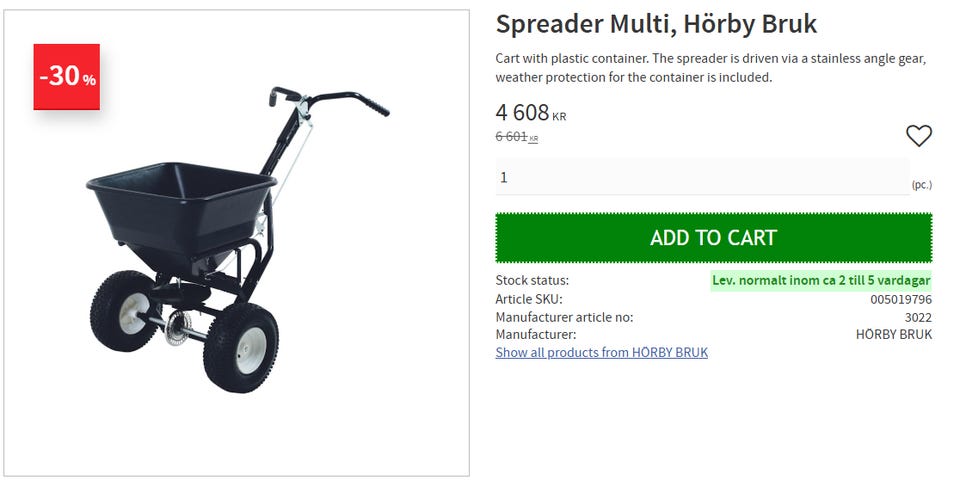Click the Manufacturer article no label

564,317
